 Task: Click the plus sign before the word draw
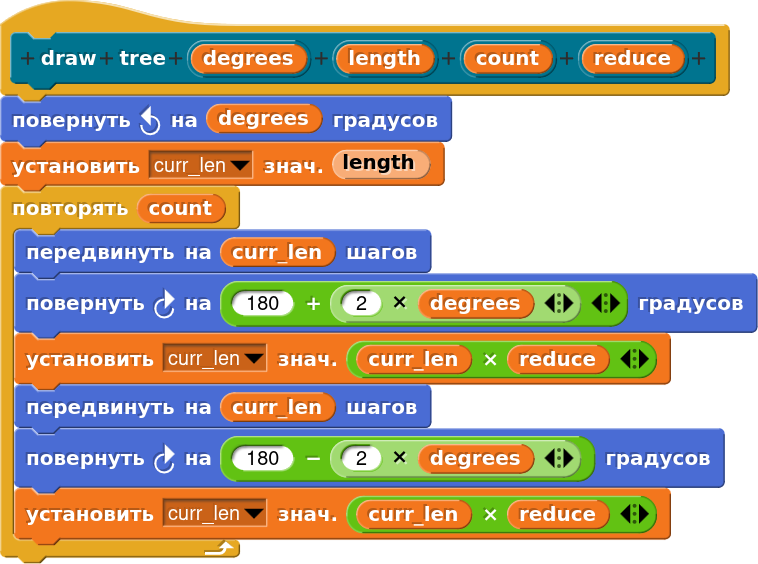[x=27, y=58]
